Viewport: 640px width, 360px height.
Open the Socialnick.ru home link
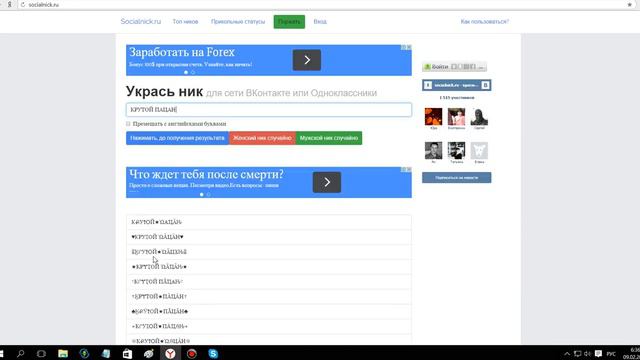tap(140, 21)
